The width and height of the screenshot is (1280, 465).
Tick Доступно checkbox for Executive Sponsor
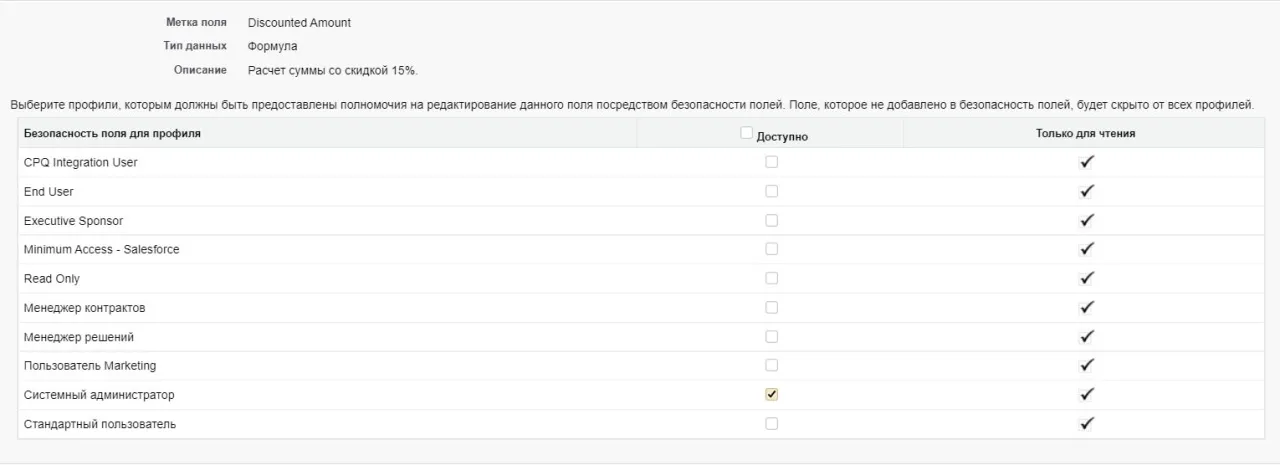771,220
